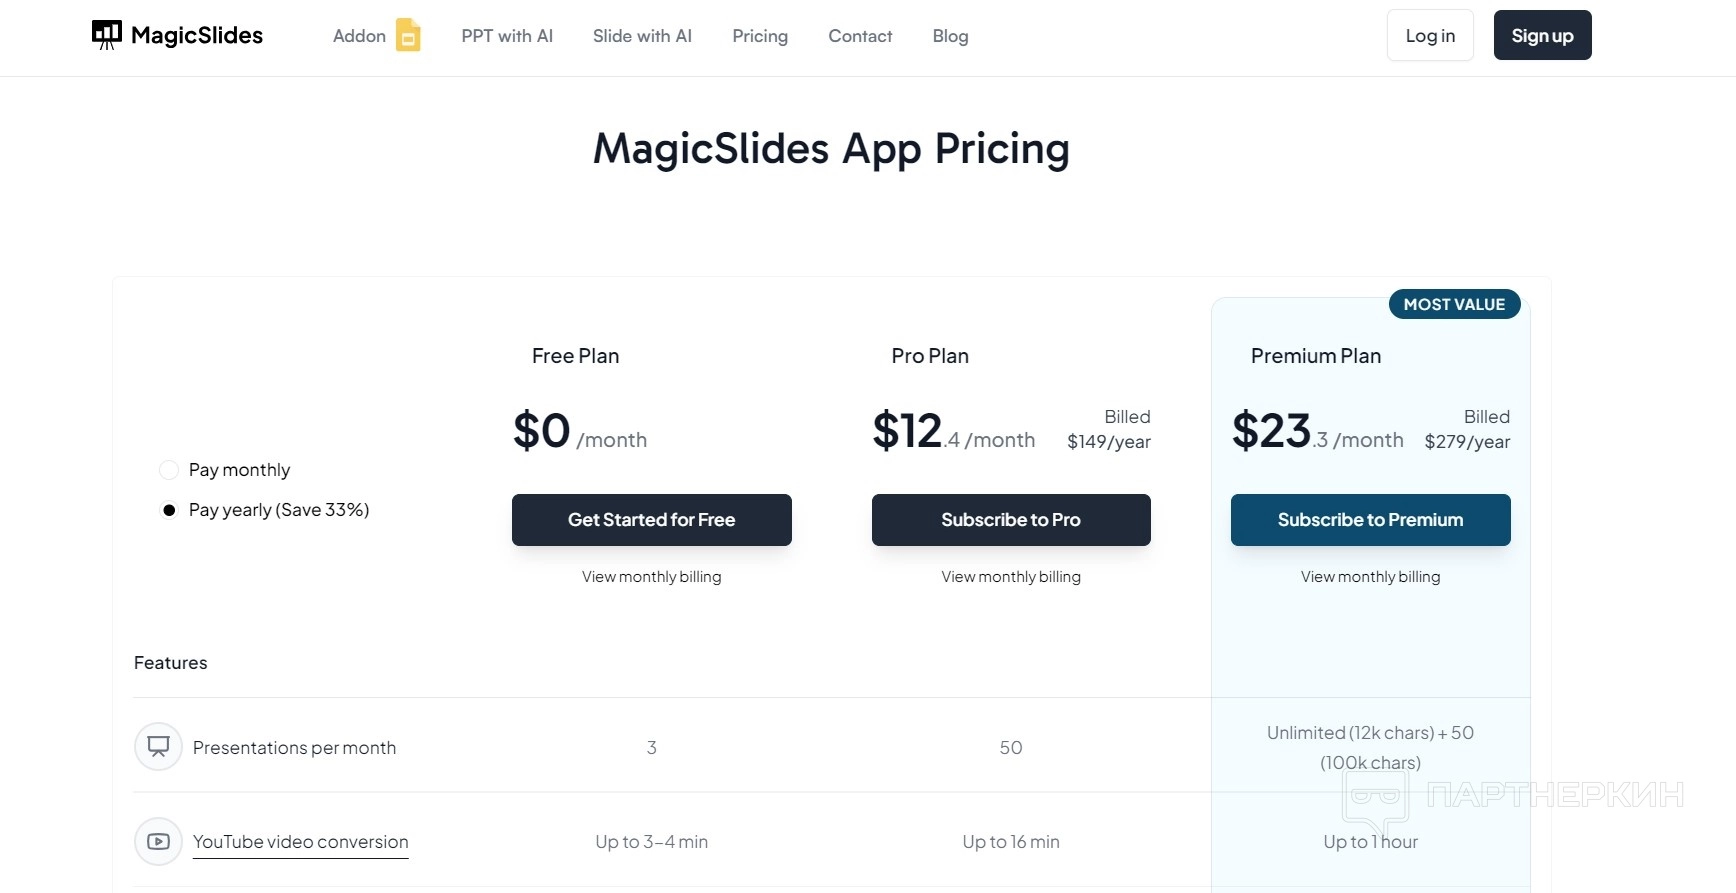Click the YouTube video play icon

158,841
